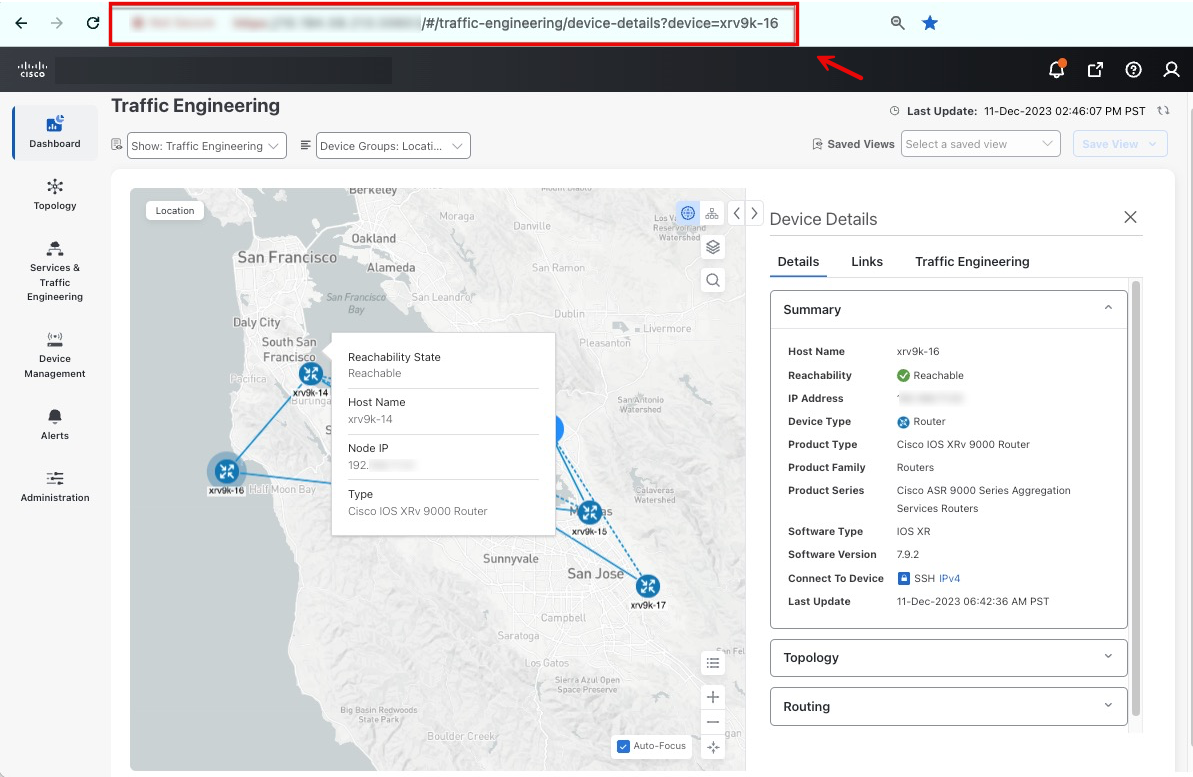Click the bookmark star icon

[930, 23]
